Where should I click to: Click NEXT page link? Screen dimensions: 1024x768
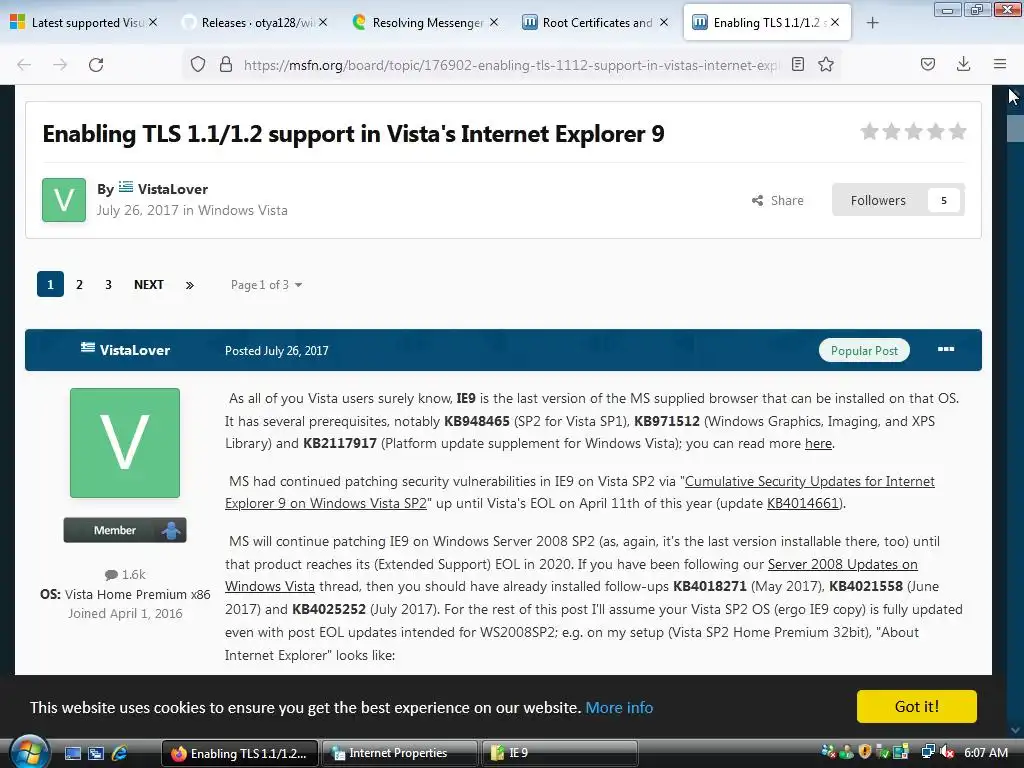tap(149, 285)
